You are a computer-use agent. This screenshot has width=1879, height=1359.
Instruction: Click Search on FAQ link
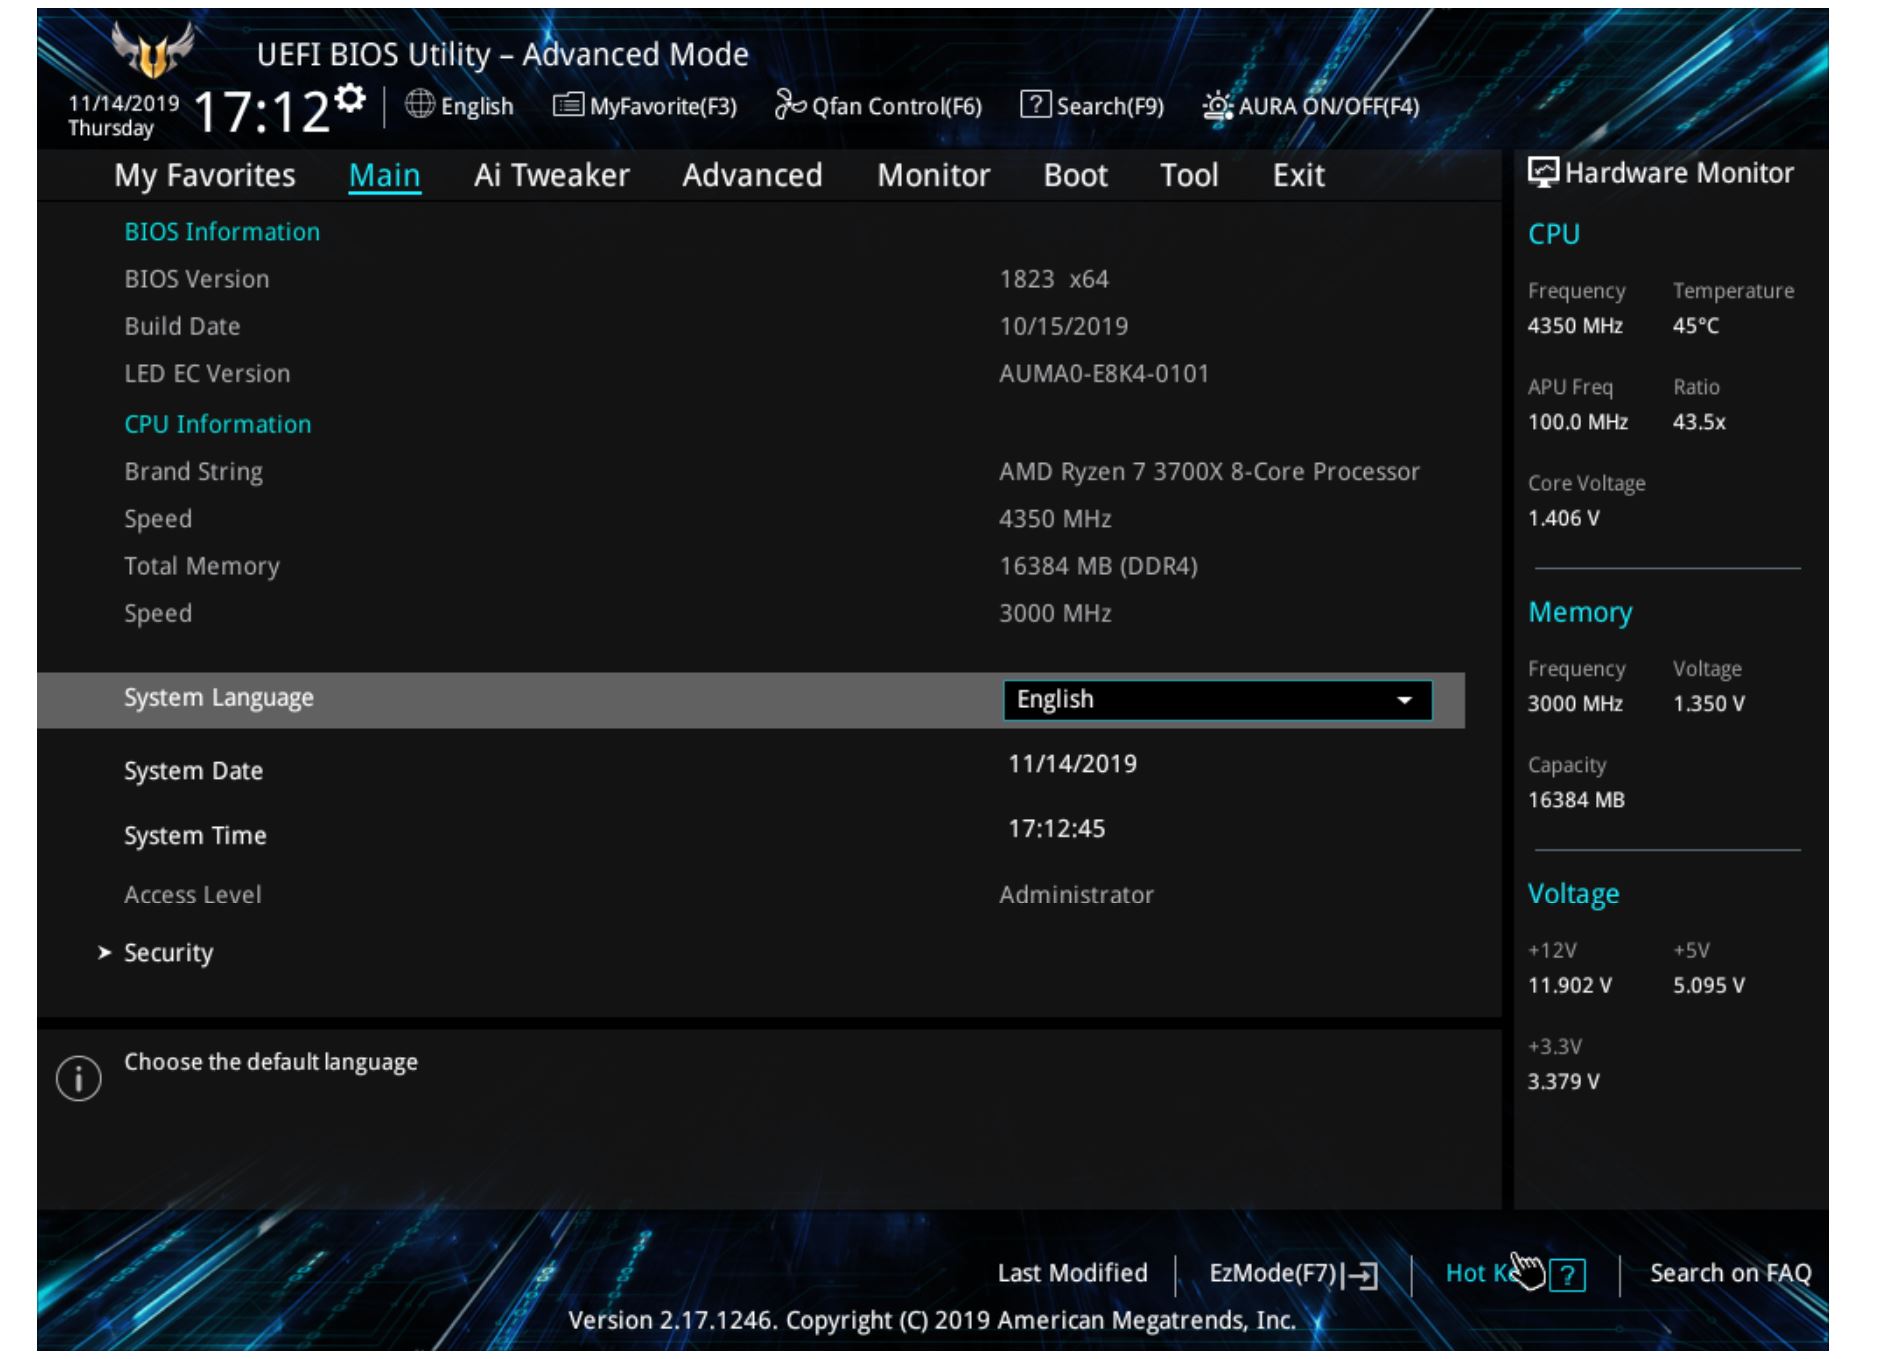click(x=1730, y=1273)
